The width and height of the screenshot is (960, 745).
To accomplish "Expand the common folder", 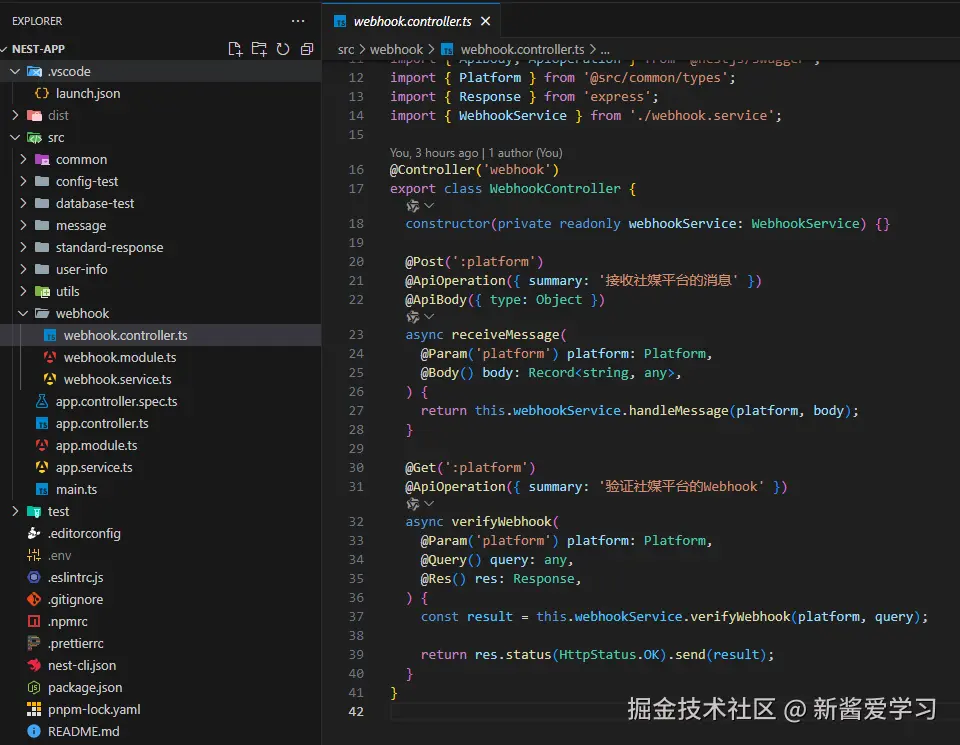I will pos(23,159).
